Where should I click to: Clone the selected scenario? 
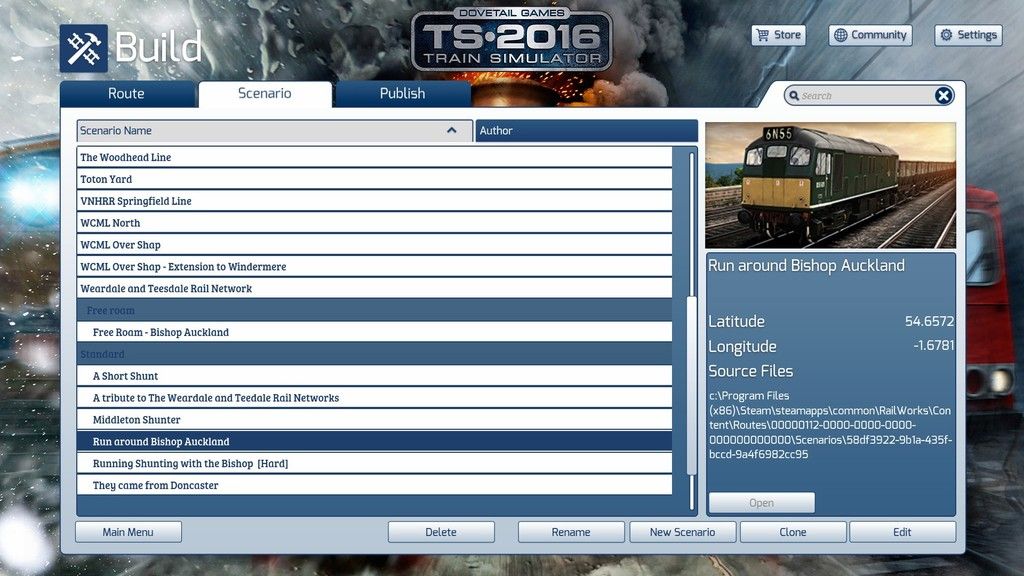[793, 532]
